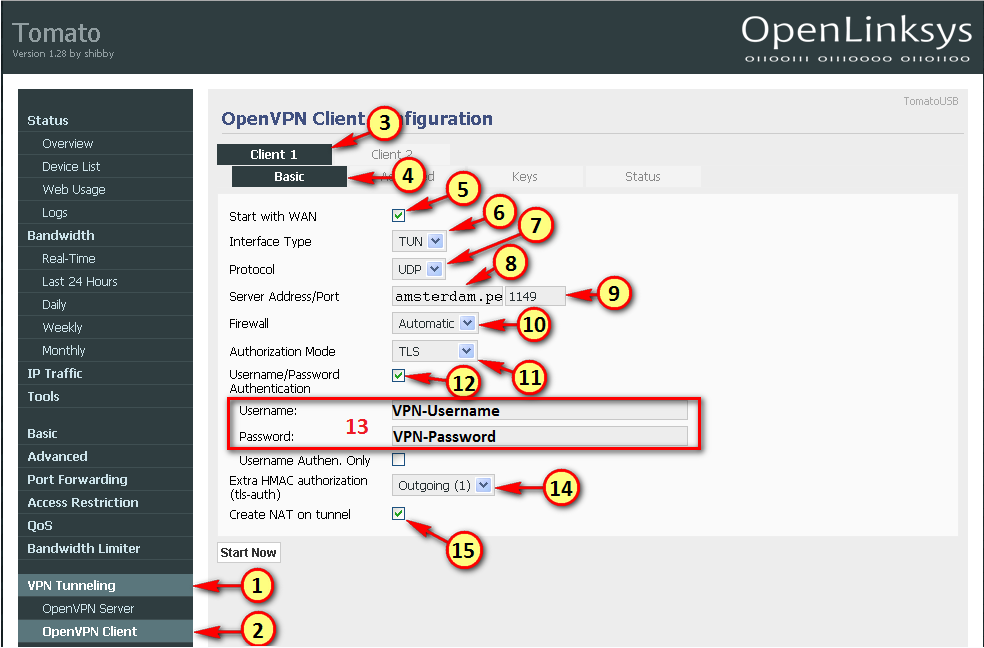Open Bandwidth Limiter in the sidebar
Image resolution: width=984 pixels, height=648 pixels.
tap(105, 549)
